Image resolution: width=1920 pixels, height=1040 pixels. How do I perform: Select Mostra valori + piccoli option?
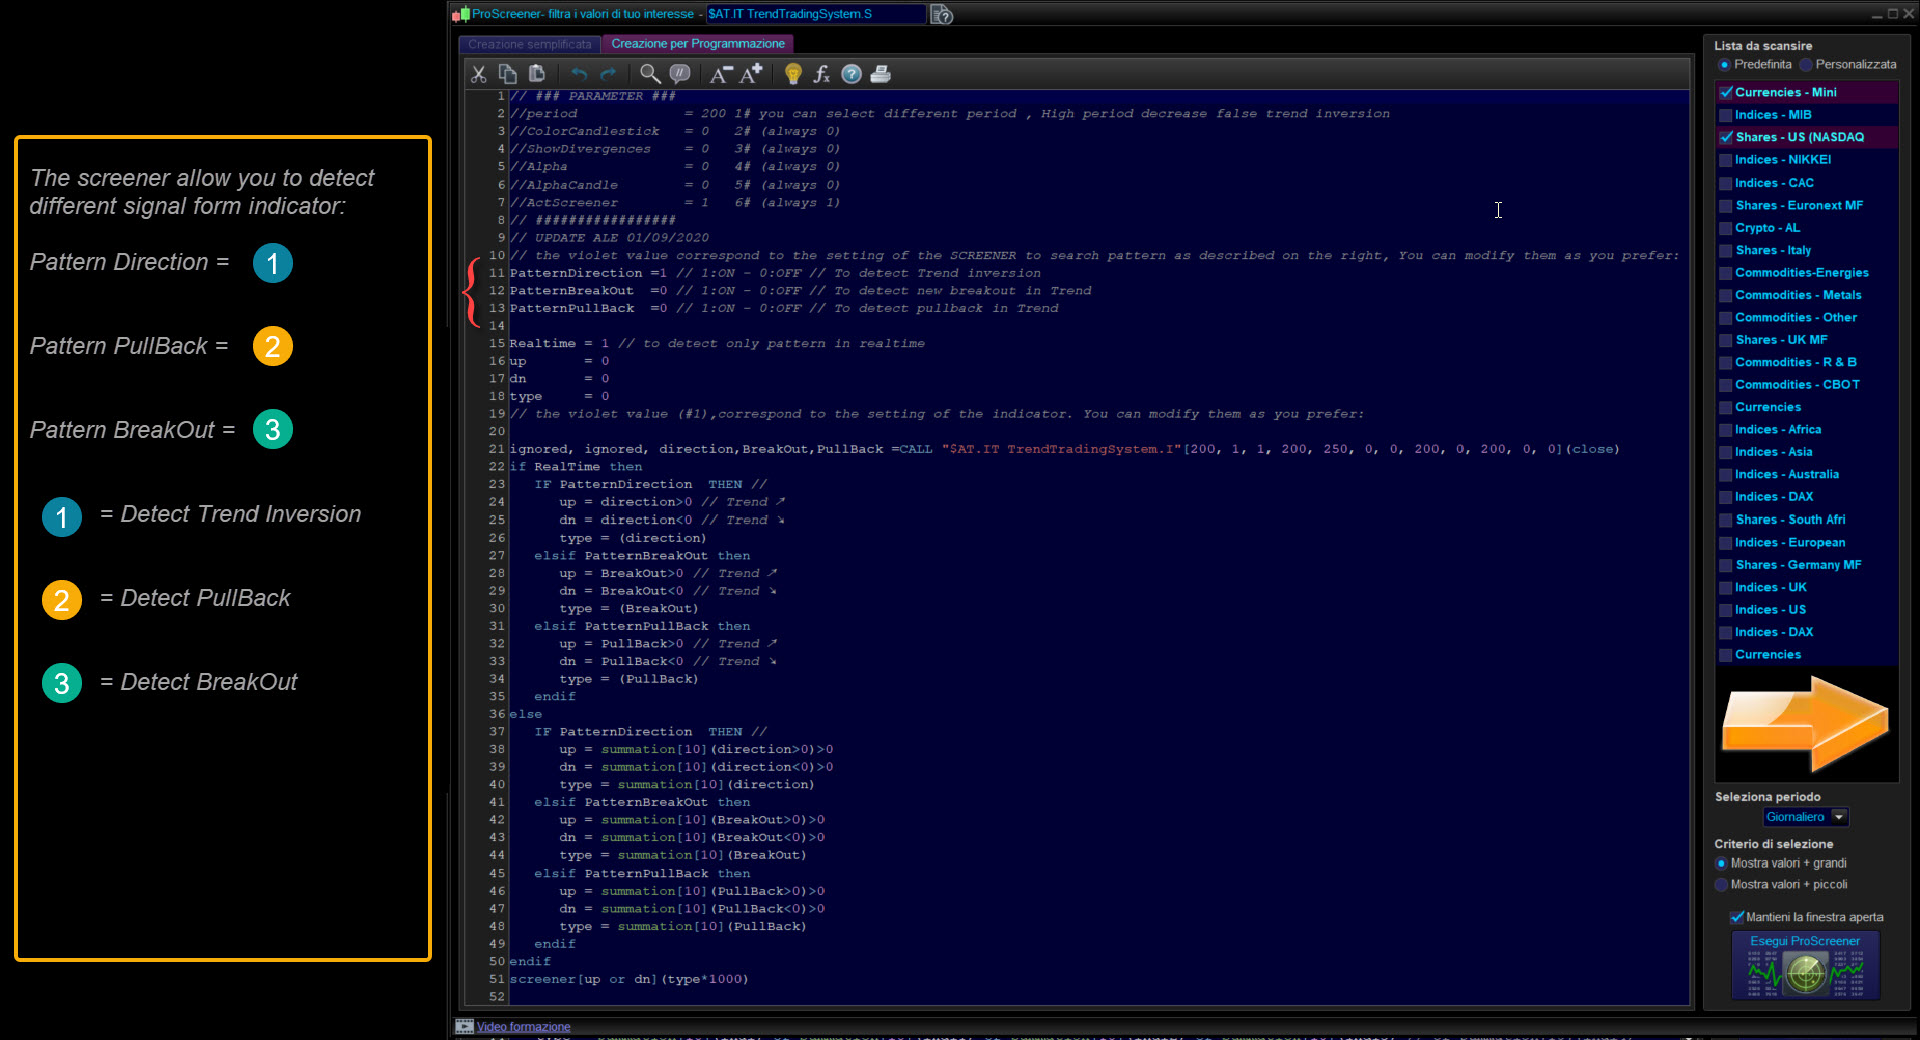[x=1721, y=885]
